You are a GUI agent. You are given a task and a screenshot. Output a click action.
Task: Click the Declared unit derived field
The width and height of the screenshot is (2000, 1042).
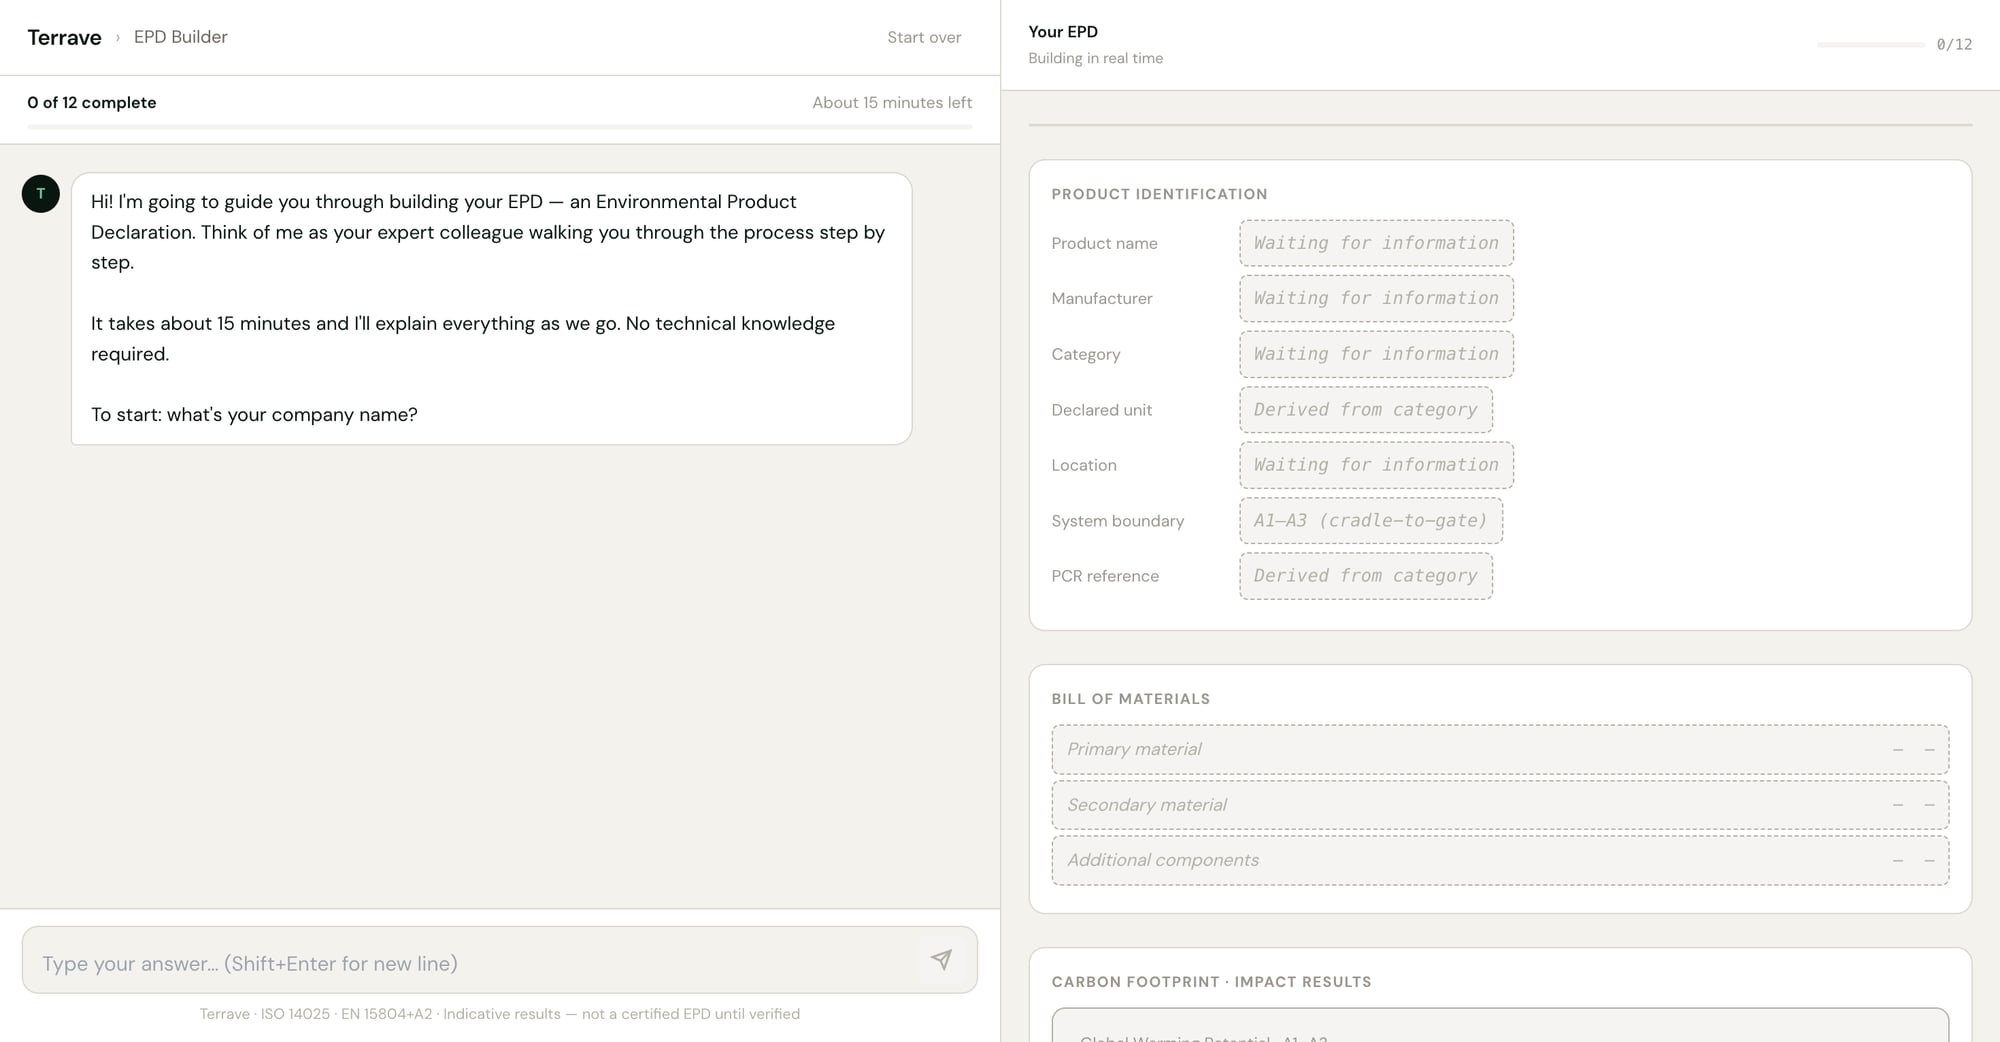(1365, 410)
